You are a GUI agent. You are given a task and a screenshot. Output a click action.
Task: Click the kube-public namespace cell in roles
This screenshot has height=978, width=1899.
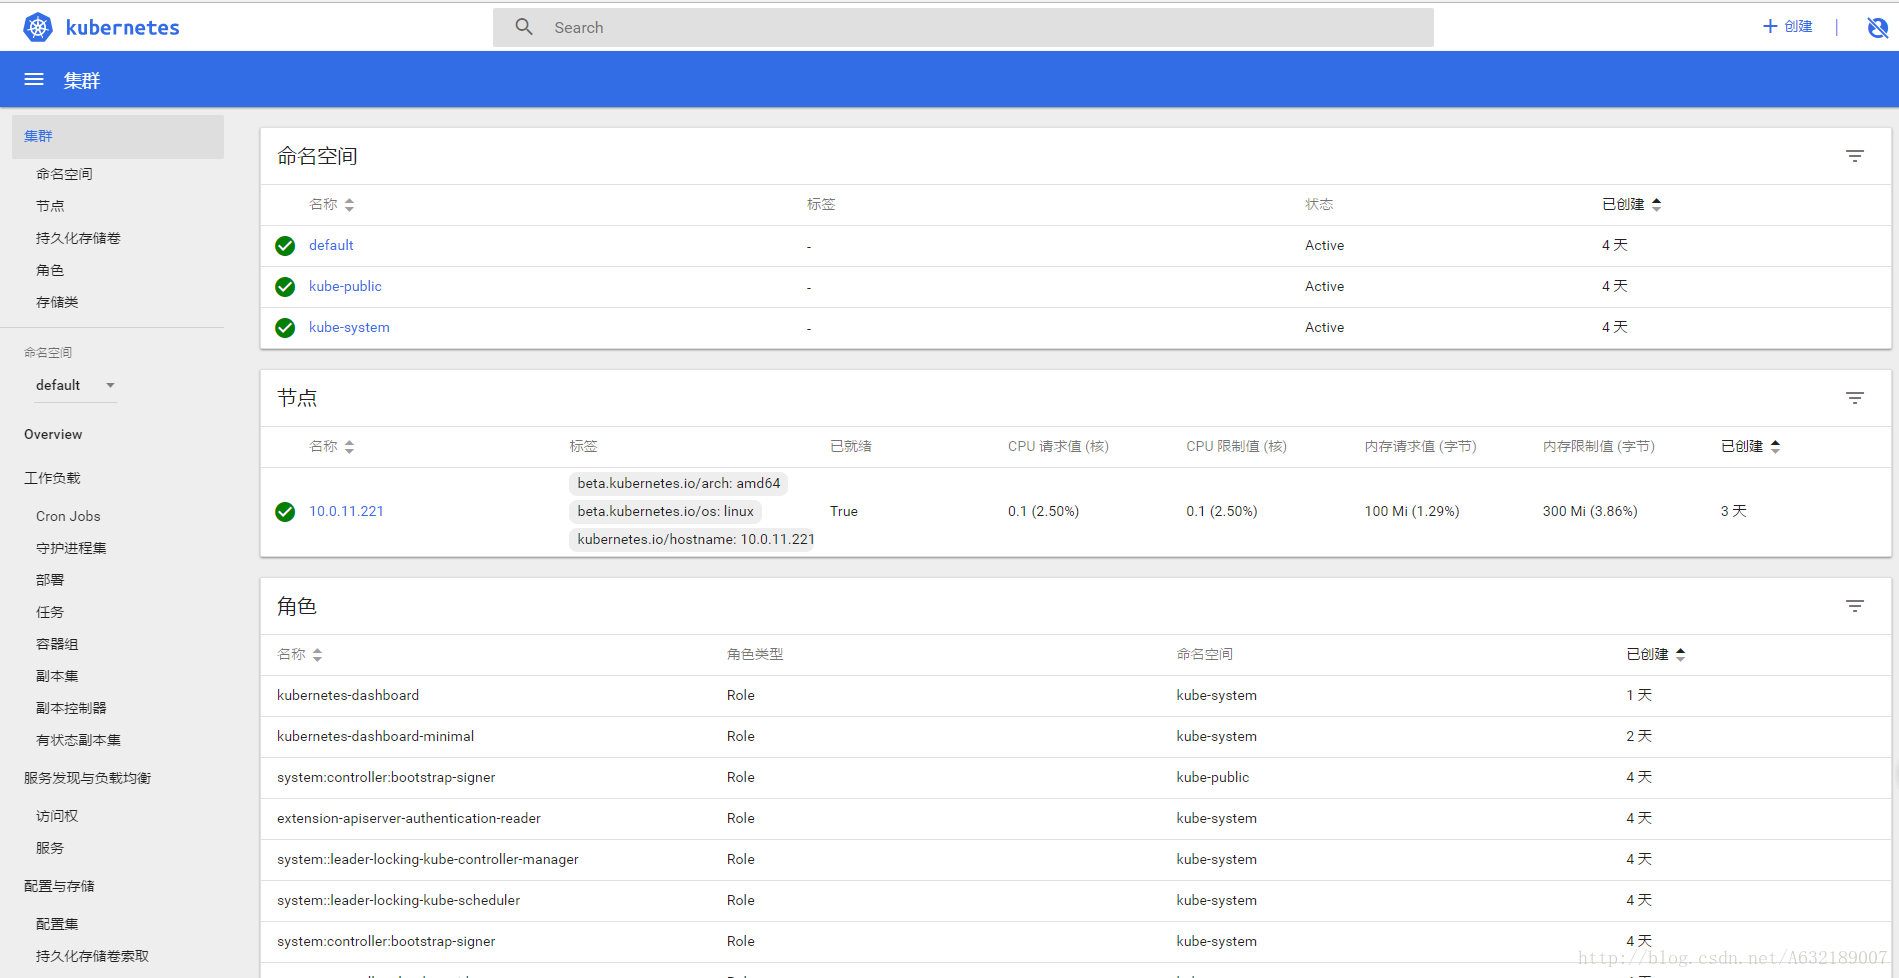(x=1213, y=777)
